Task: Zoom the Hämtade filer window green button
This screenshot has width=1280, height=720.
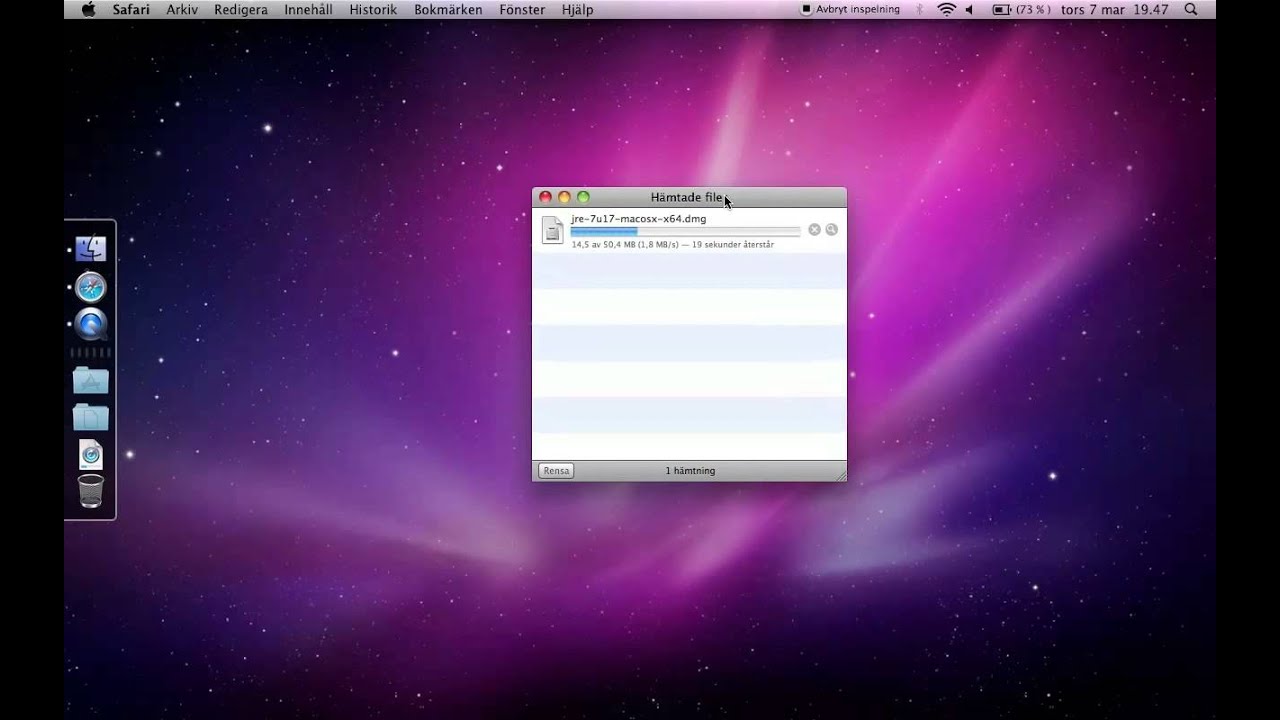Action: click(583, 197)
